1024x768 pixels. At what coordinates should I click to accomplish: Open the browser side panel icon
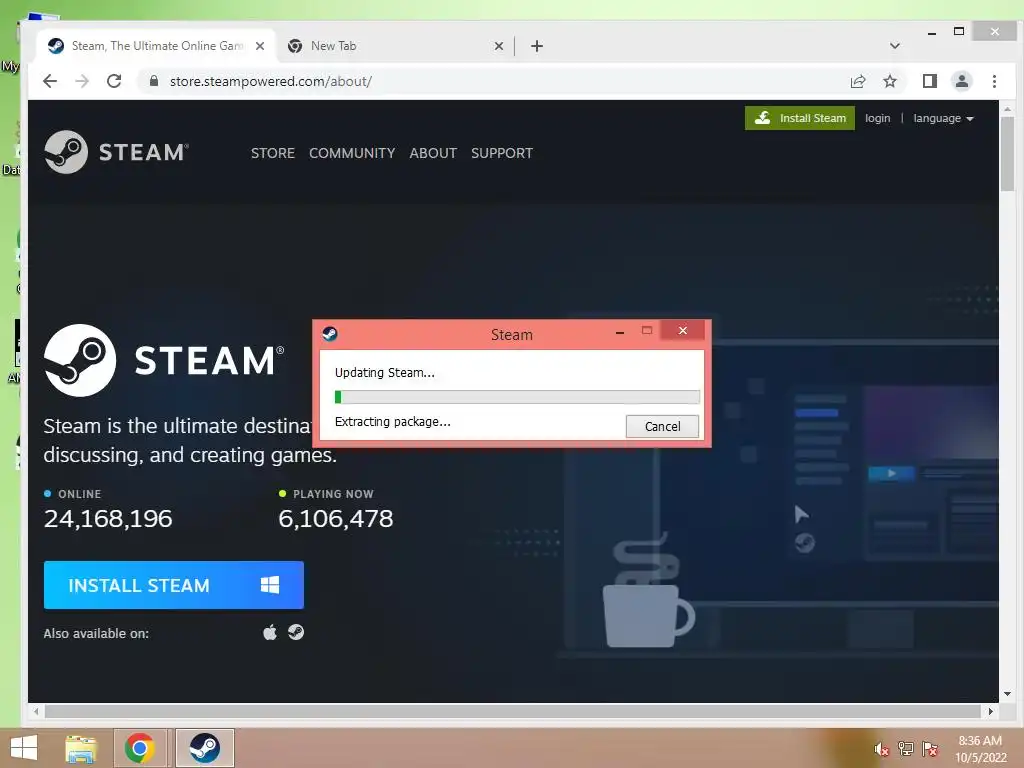(x=929, y=81)
